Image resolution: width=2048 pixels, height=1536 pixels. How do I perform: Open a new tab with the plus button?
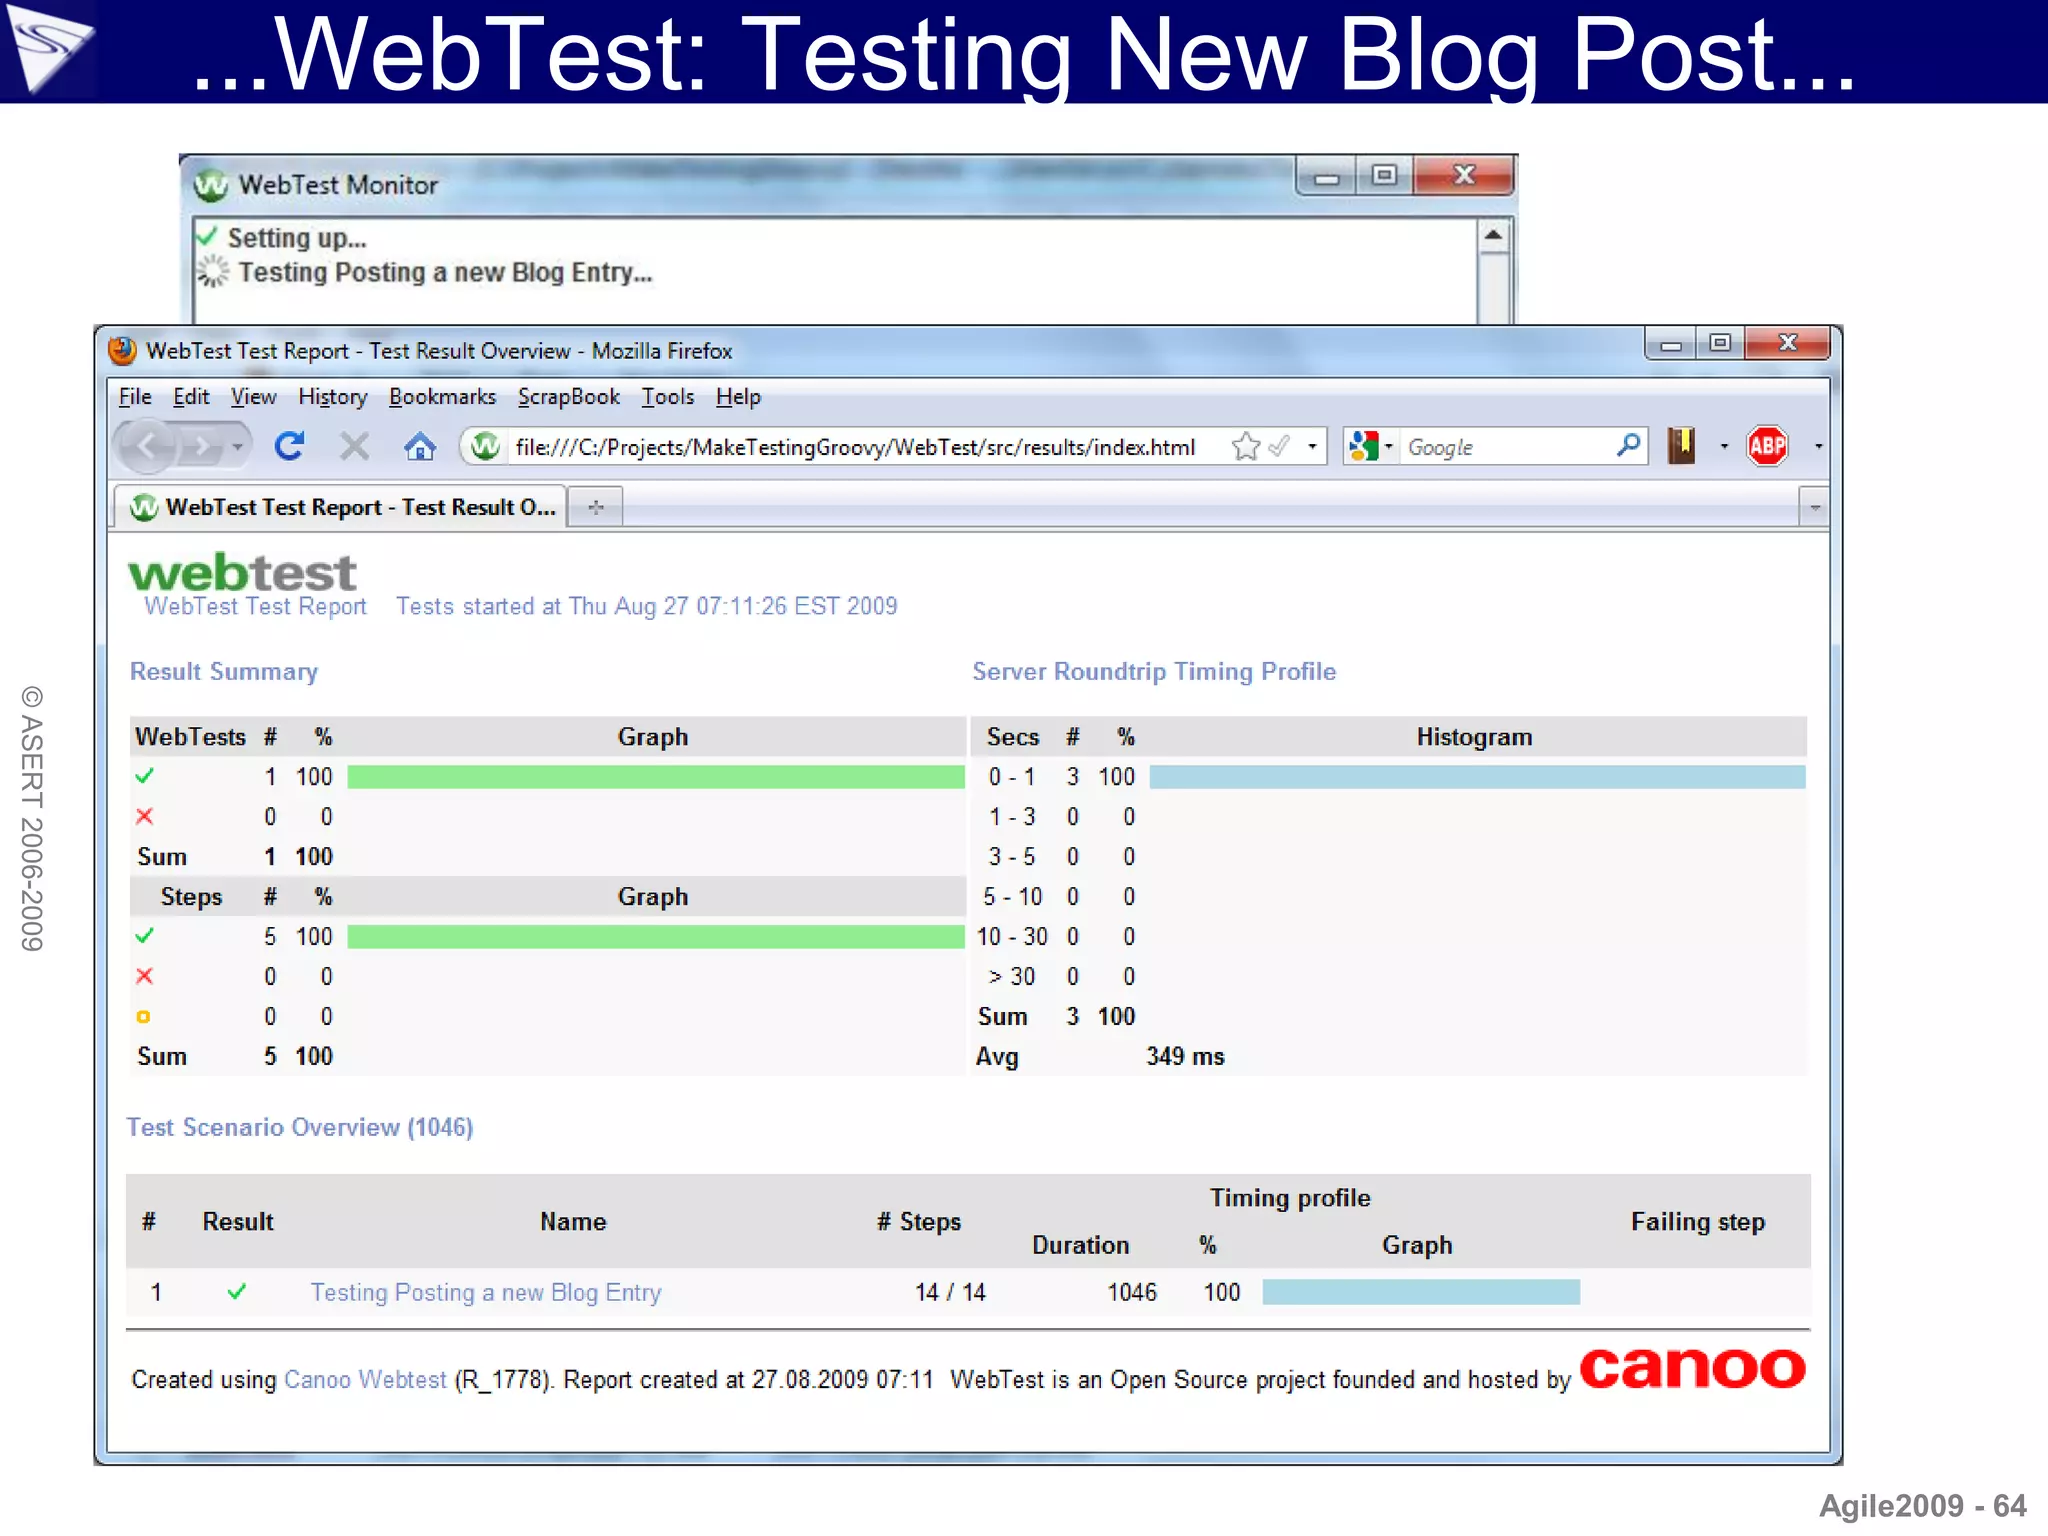[x=596, y=507]
